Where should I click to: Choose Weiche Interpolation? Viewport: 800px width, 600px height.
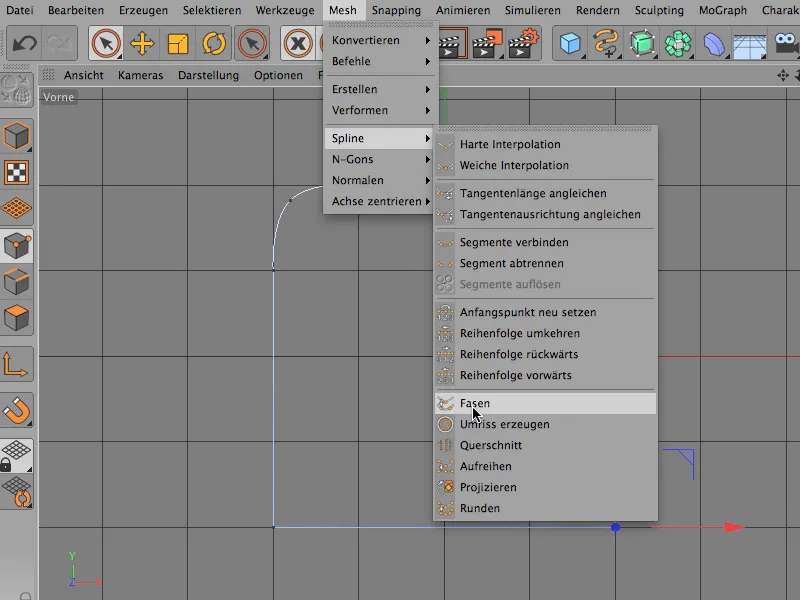tap(545, 165)
